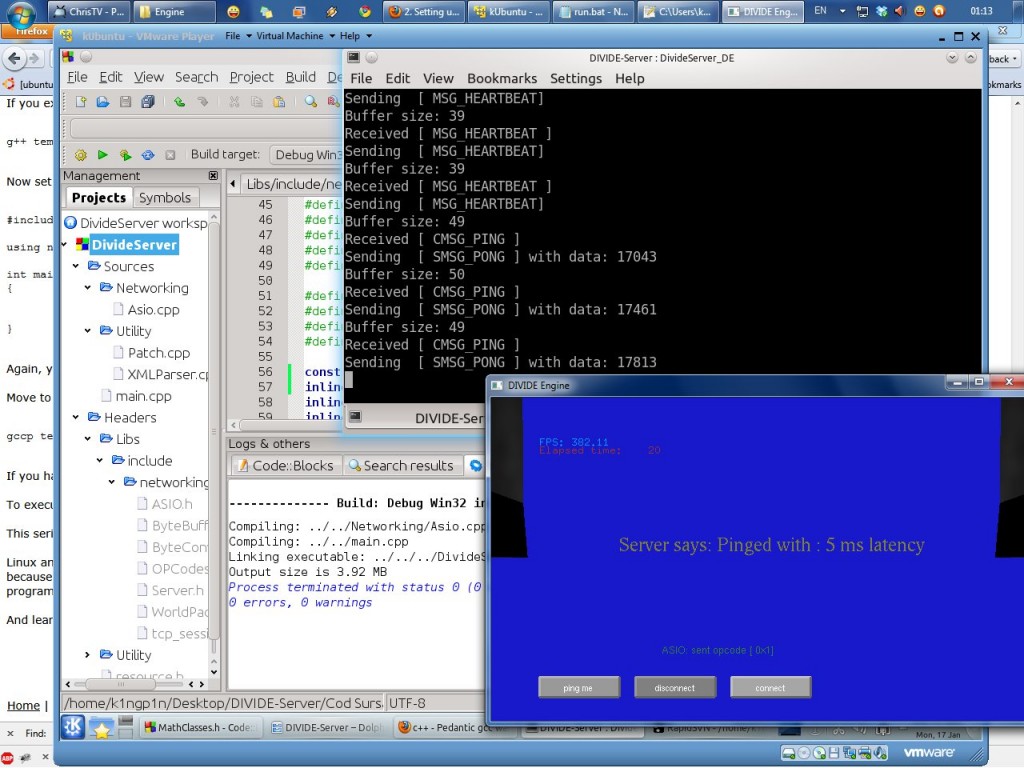Click the empty search input field in toolbar

tap(206, 129)
